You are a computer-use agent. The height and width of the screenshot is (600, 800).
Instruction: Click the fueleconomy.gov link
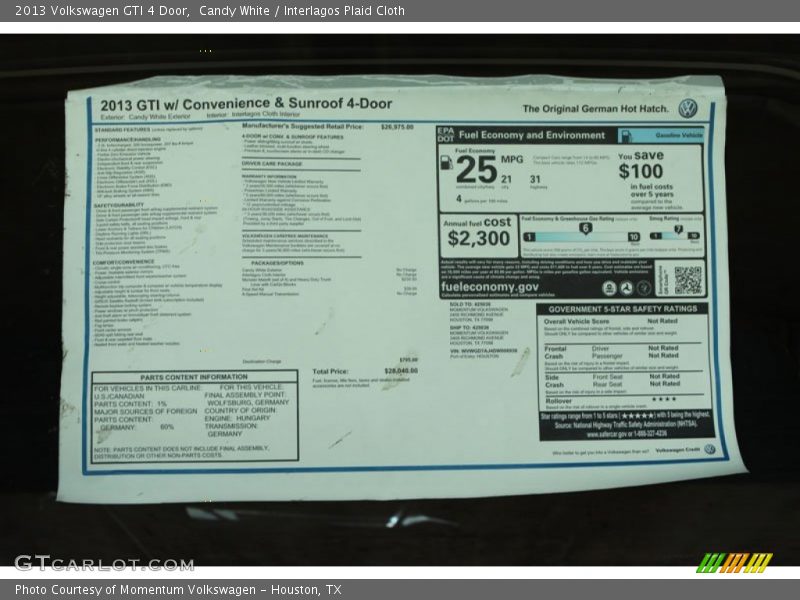tap(491, 286)
